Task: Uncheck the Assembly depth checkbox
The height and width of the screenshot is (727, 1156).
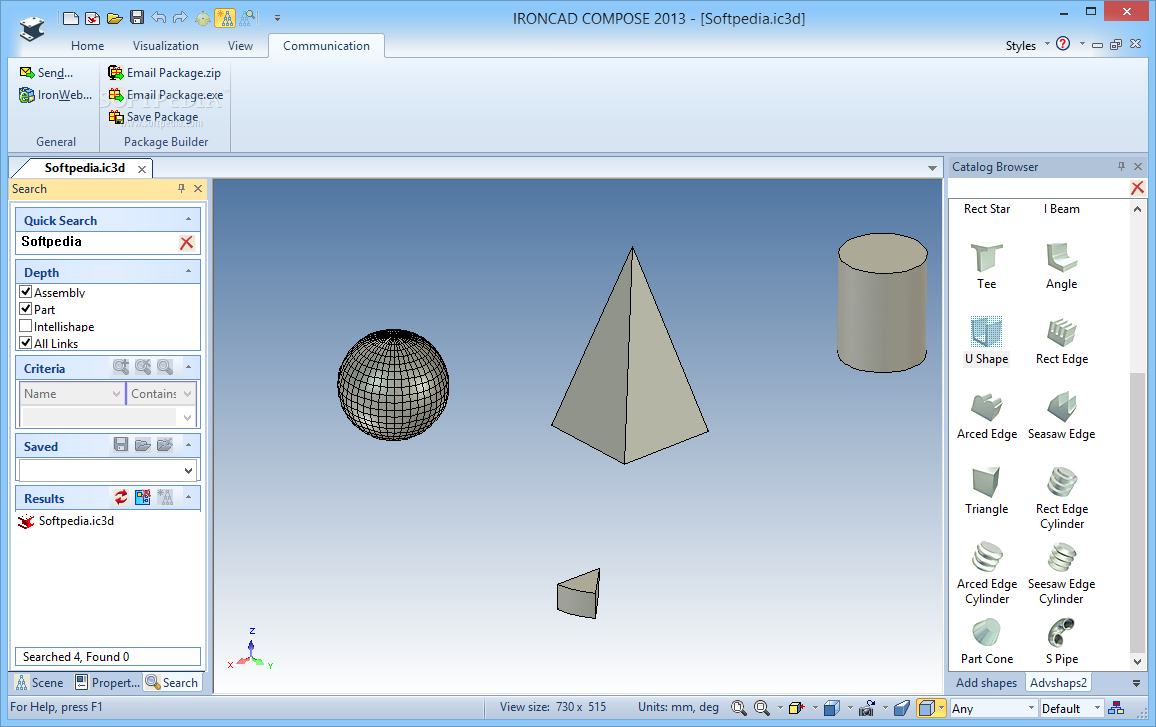Action: pos(26,292)
